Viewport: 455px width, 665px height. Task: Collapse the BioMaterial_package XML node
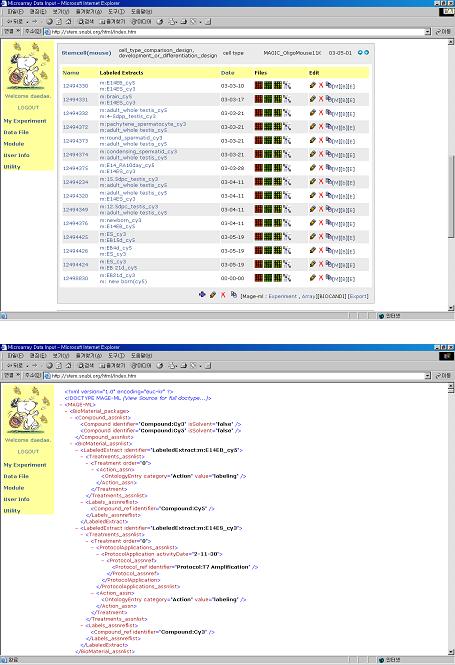66,411
